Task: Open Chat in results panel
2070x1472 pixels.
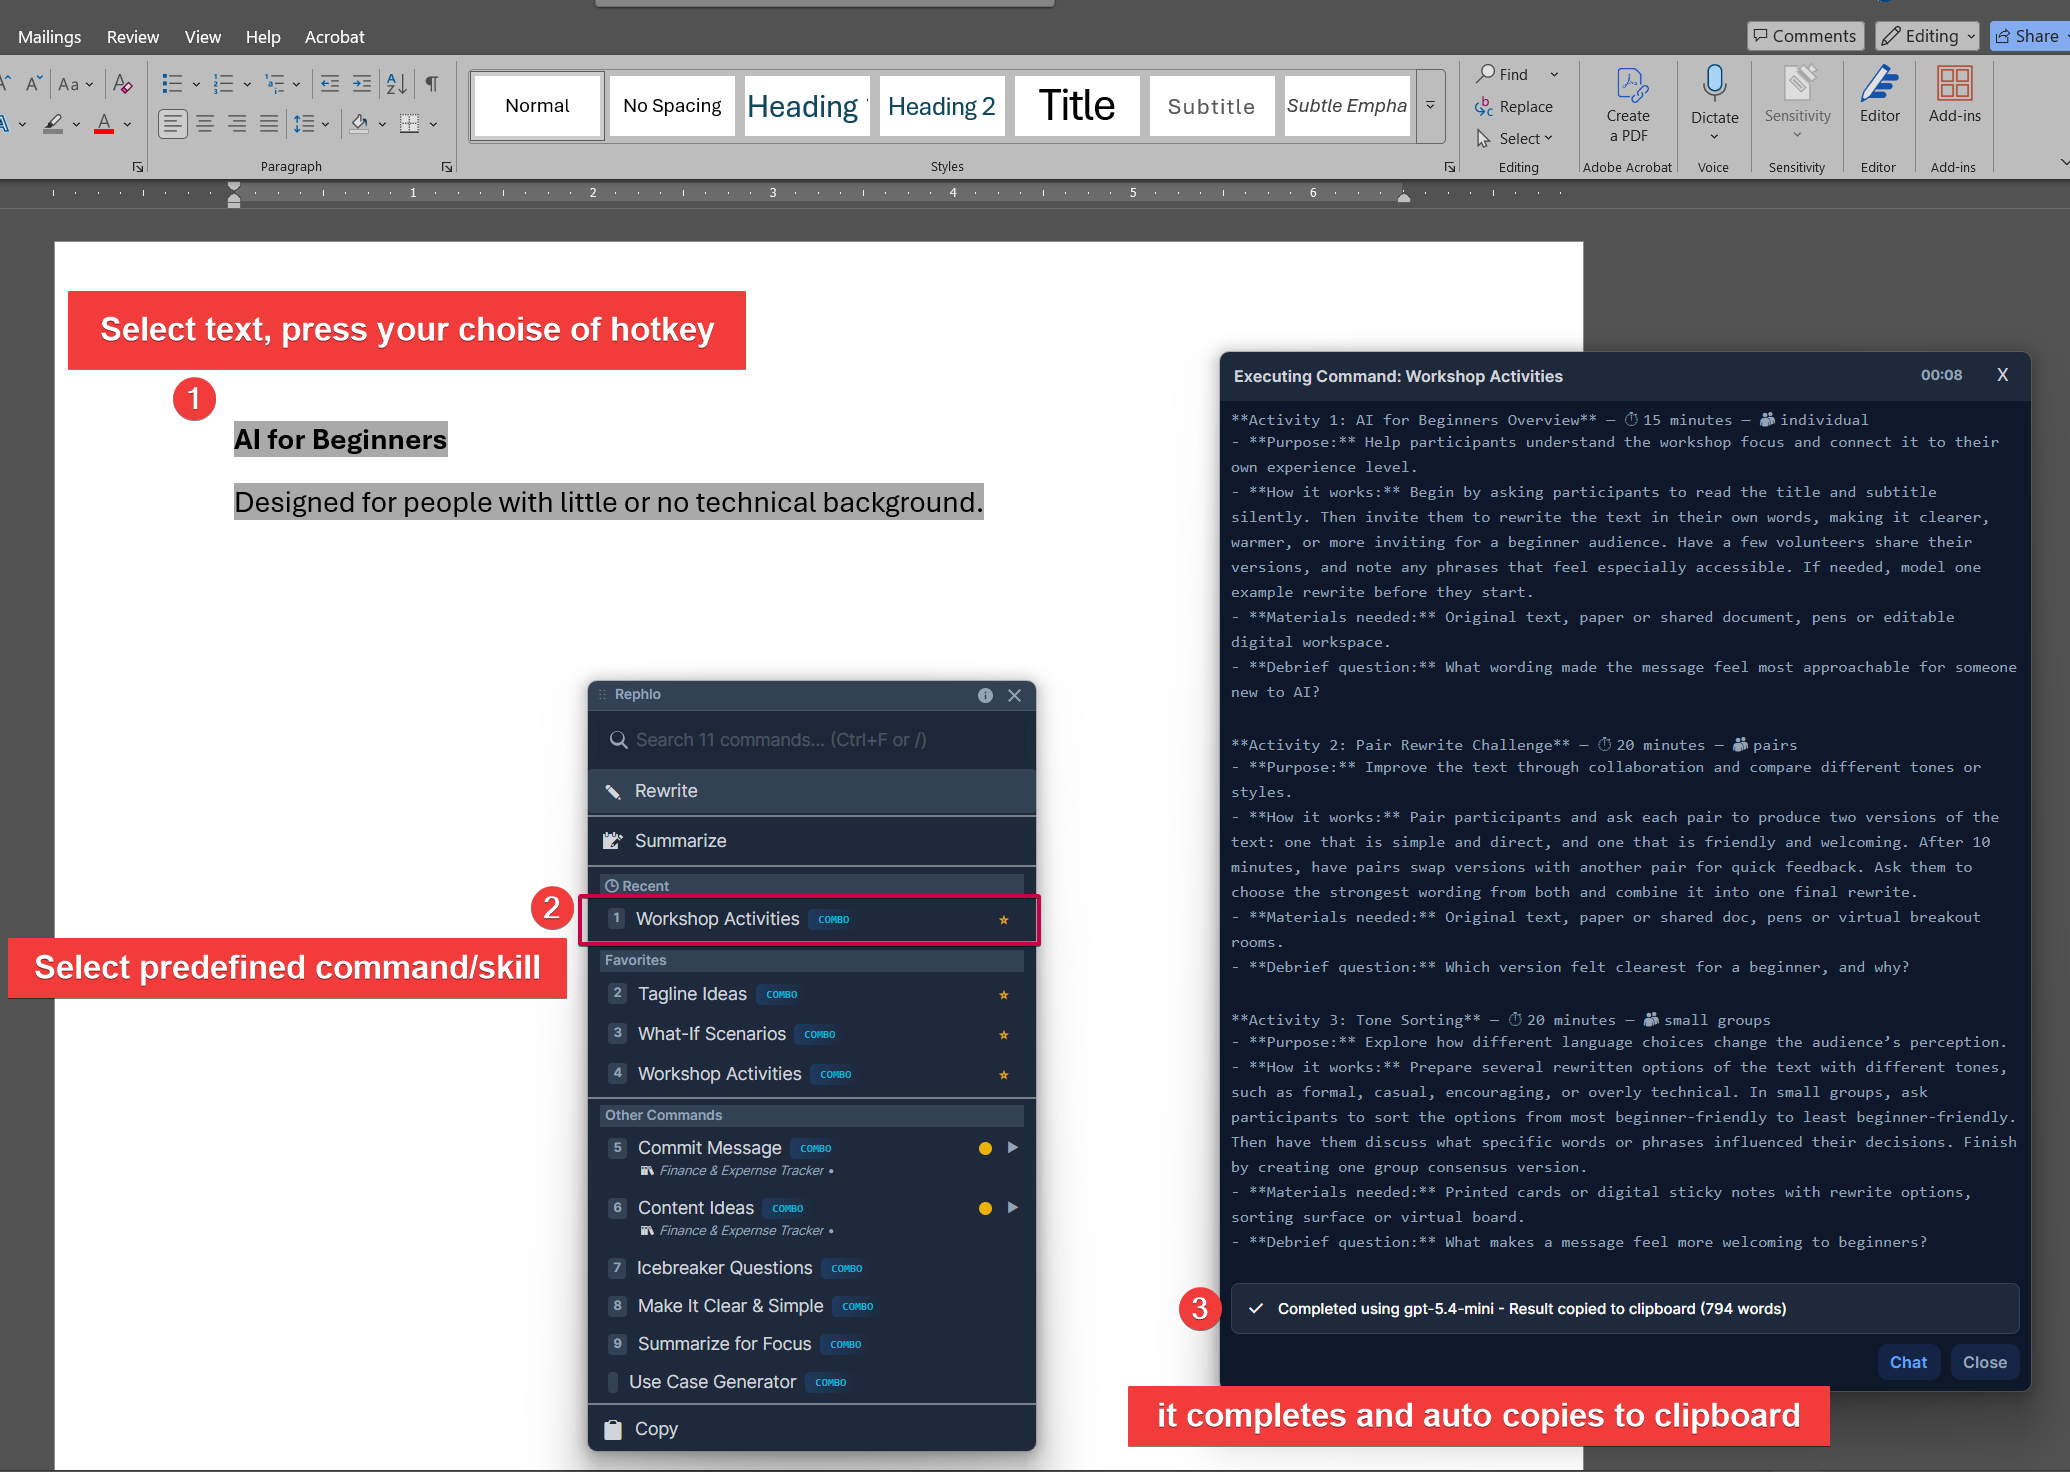Action: (x=1908, y=1362)
